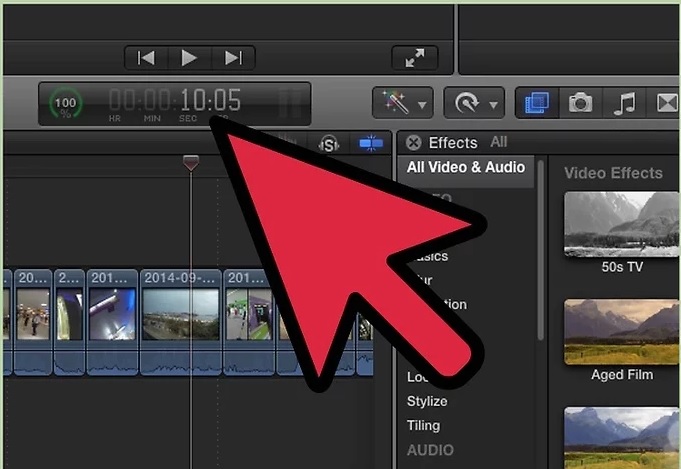681x469 pixels.
Task: Toggle timeline snapping button
Action: click(371, 143)
